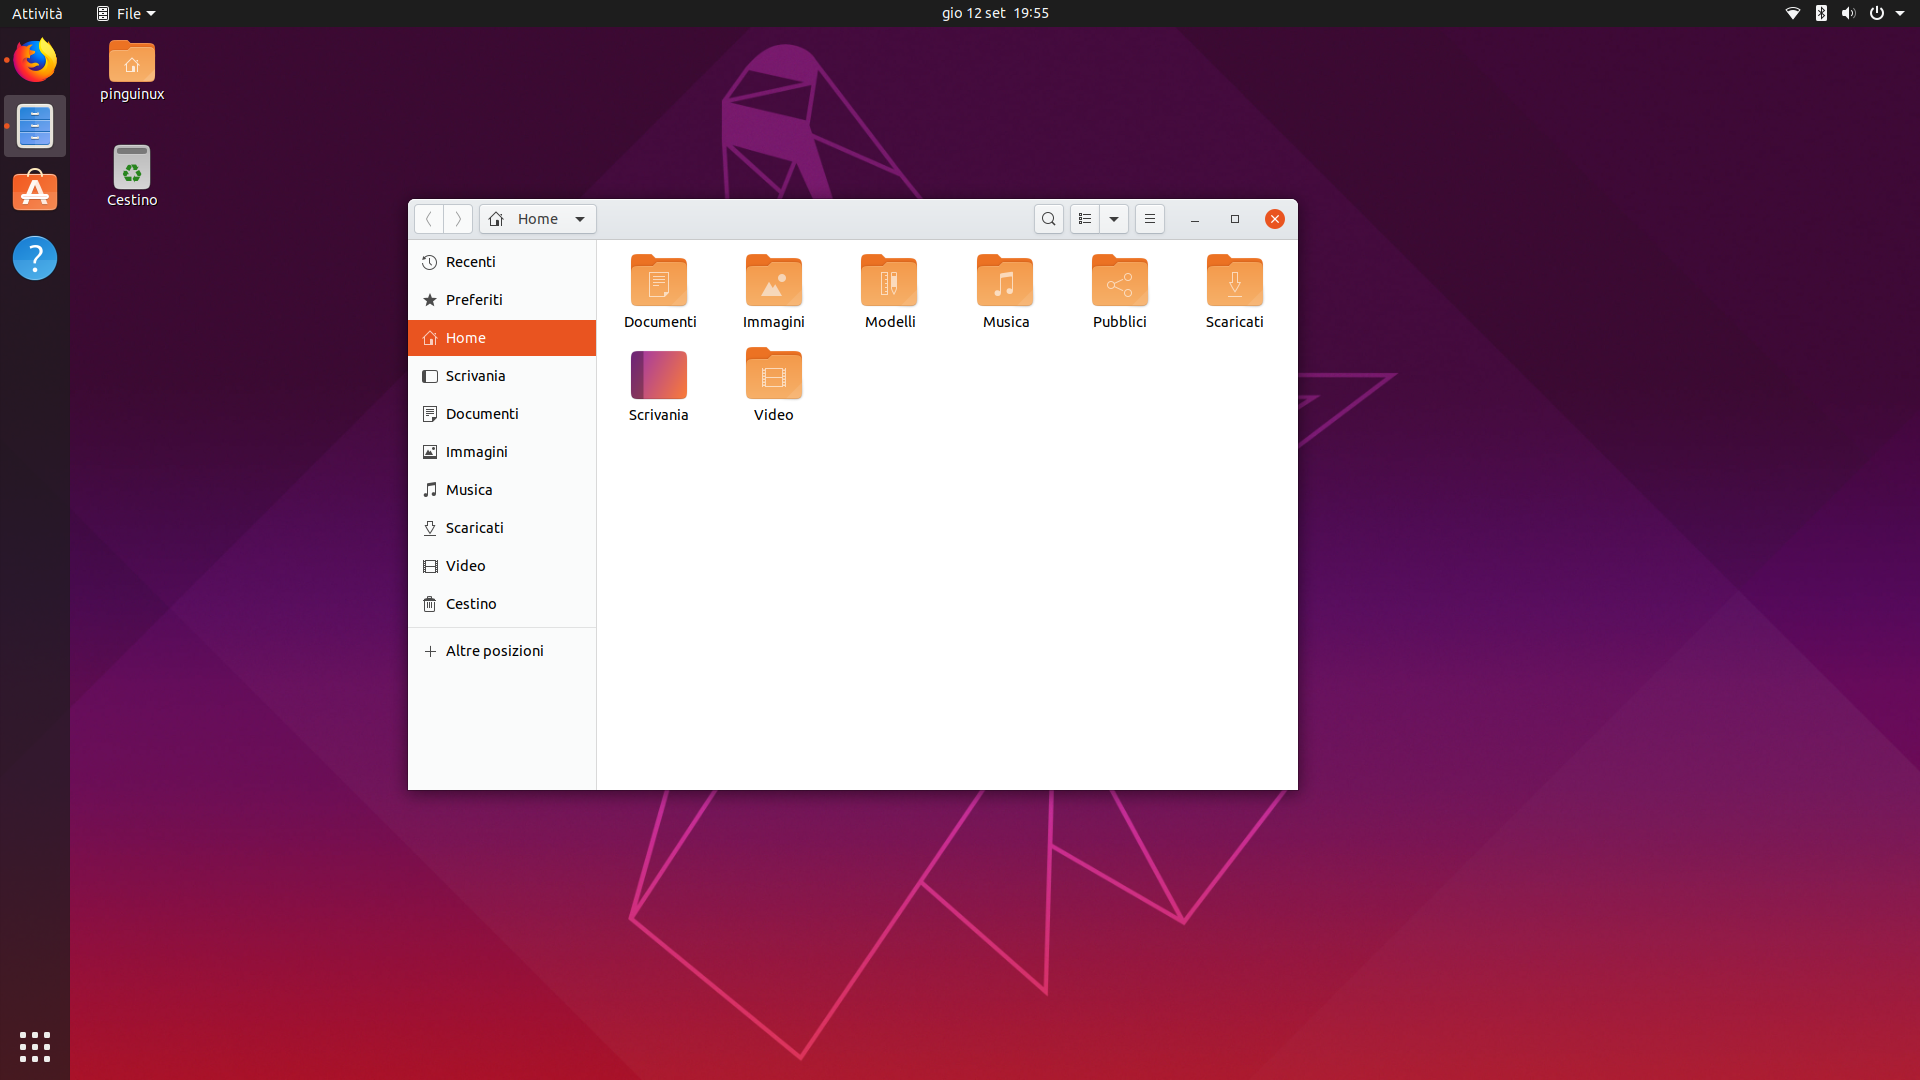The width and height of the screenshot is (1920, 1080).
Task: Open the Scaricati folder icon
Action: coord(1234,281)
